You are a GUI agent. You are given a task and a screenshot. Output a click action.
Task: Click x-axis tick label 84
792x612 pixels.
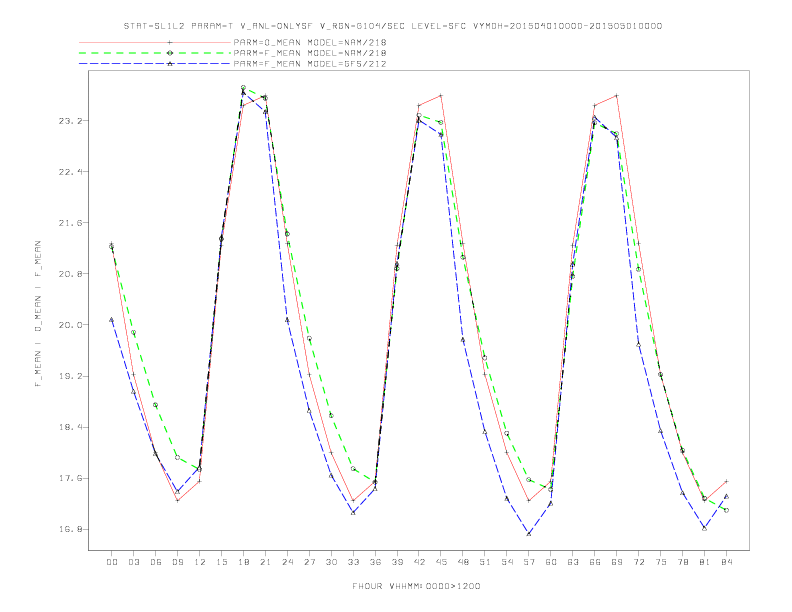point(727,562)
